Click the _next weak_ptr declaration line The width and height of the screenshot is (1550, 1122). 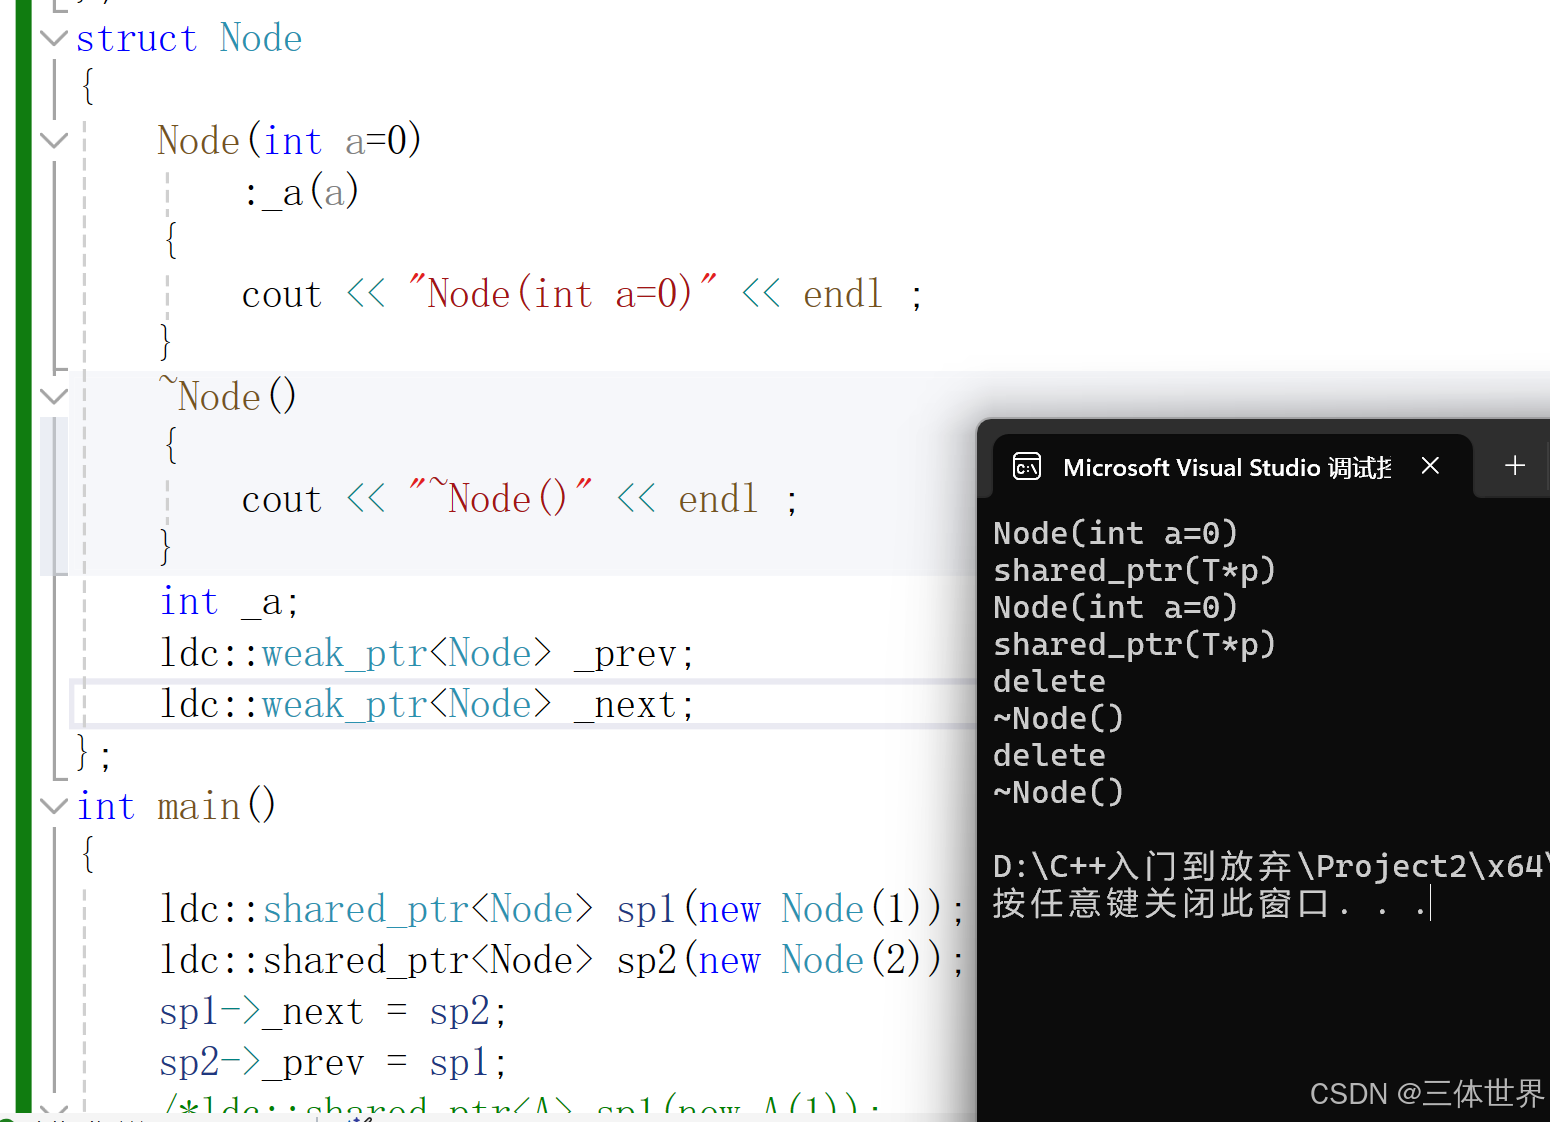427,705
